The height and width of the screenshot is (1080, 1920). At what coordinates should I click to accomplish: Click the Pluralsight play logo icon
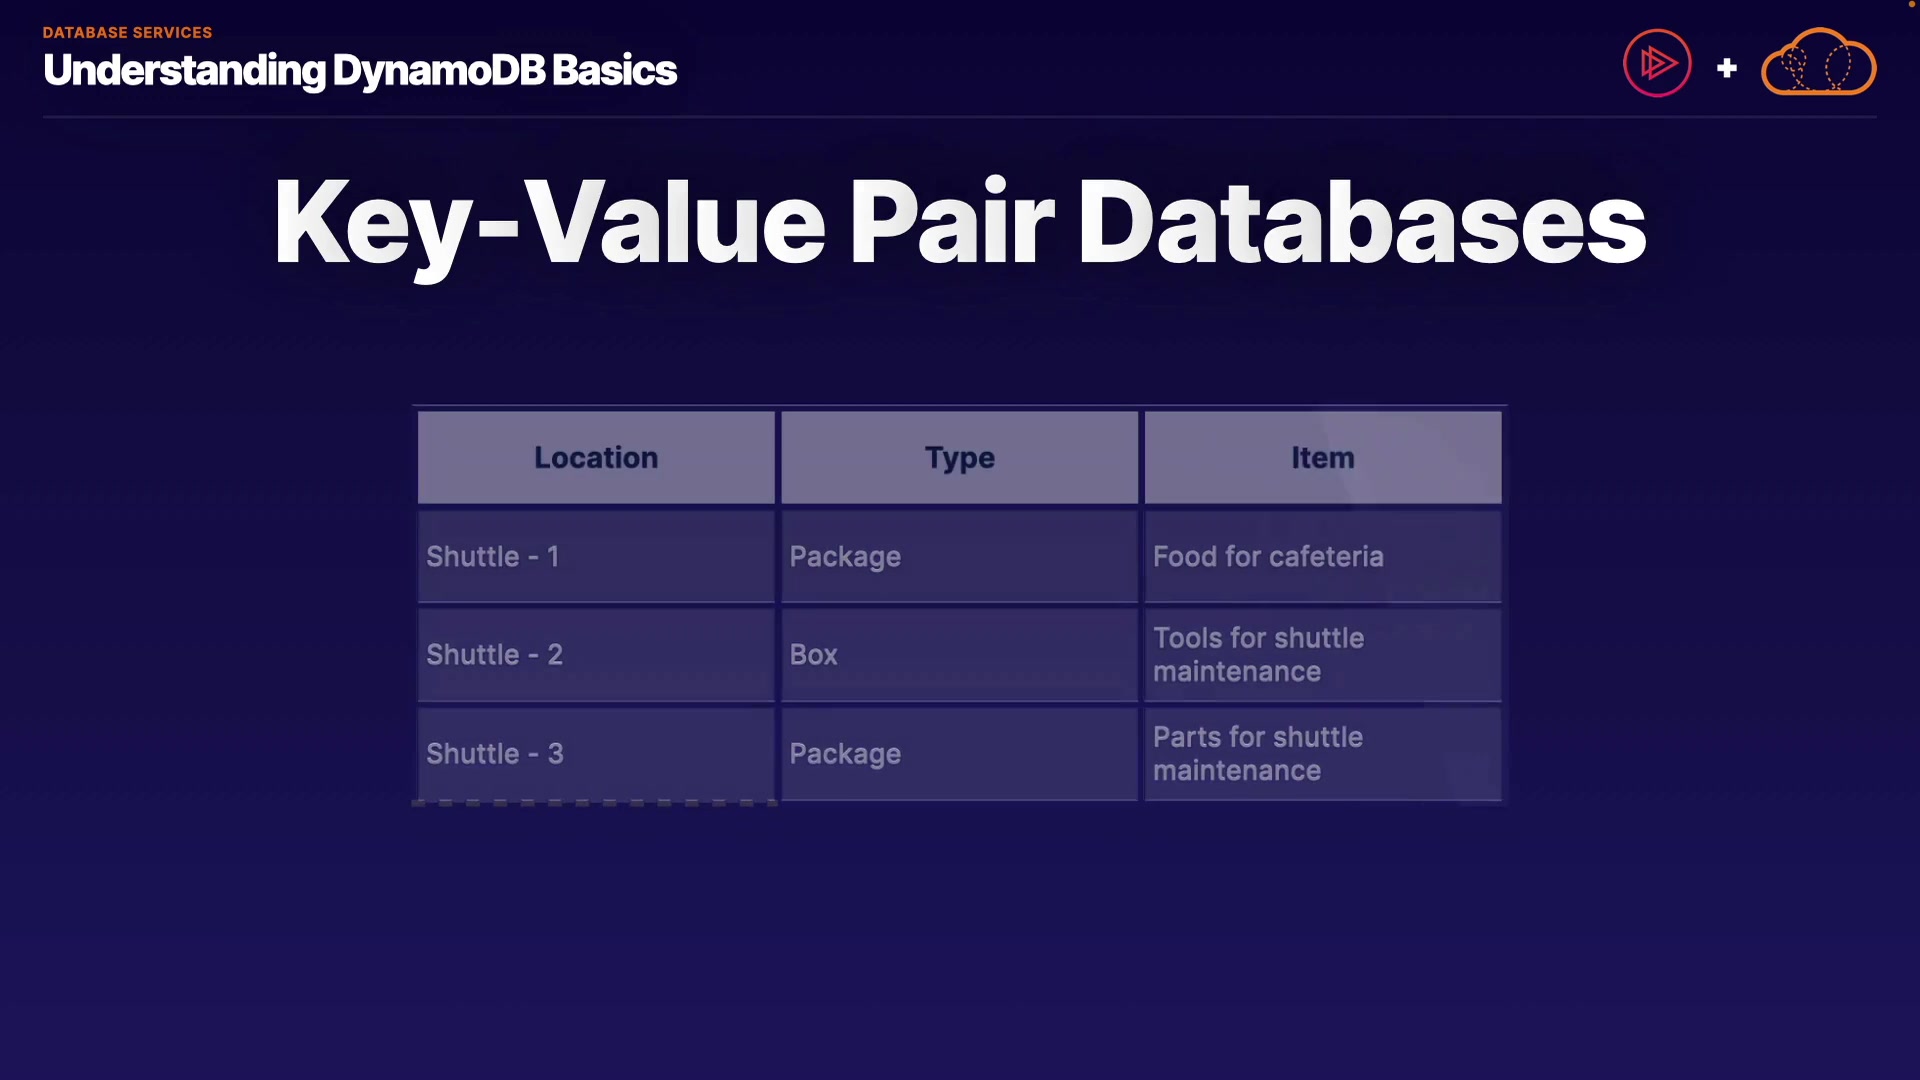click(1657, 63)
